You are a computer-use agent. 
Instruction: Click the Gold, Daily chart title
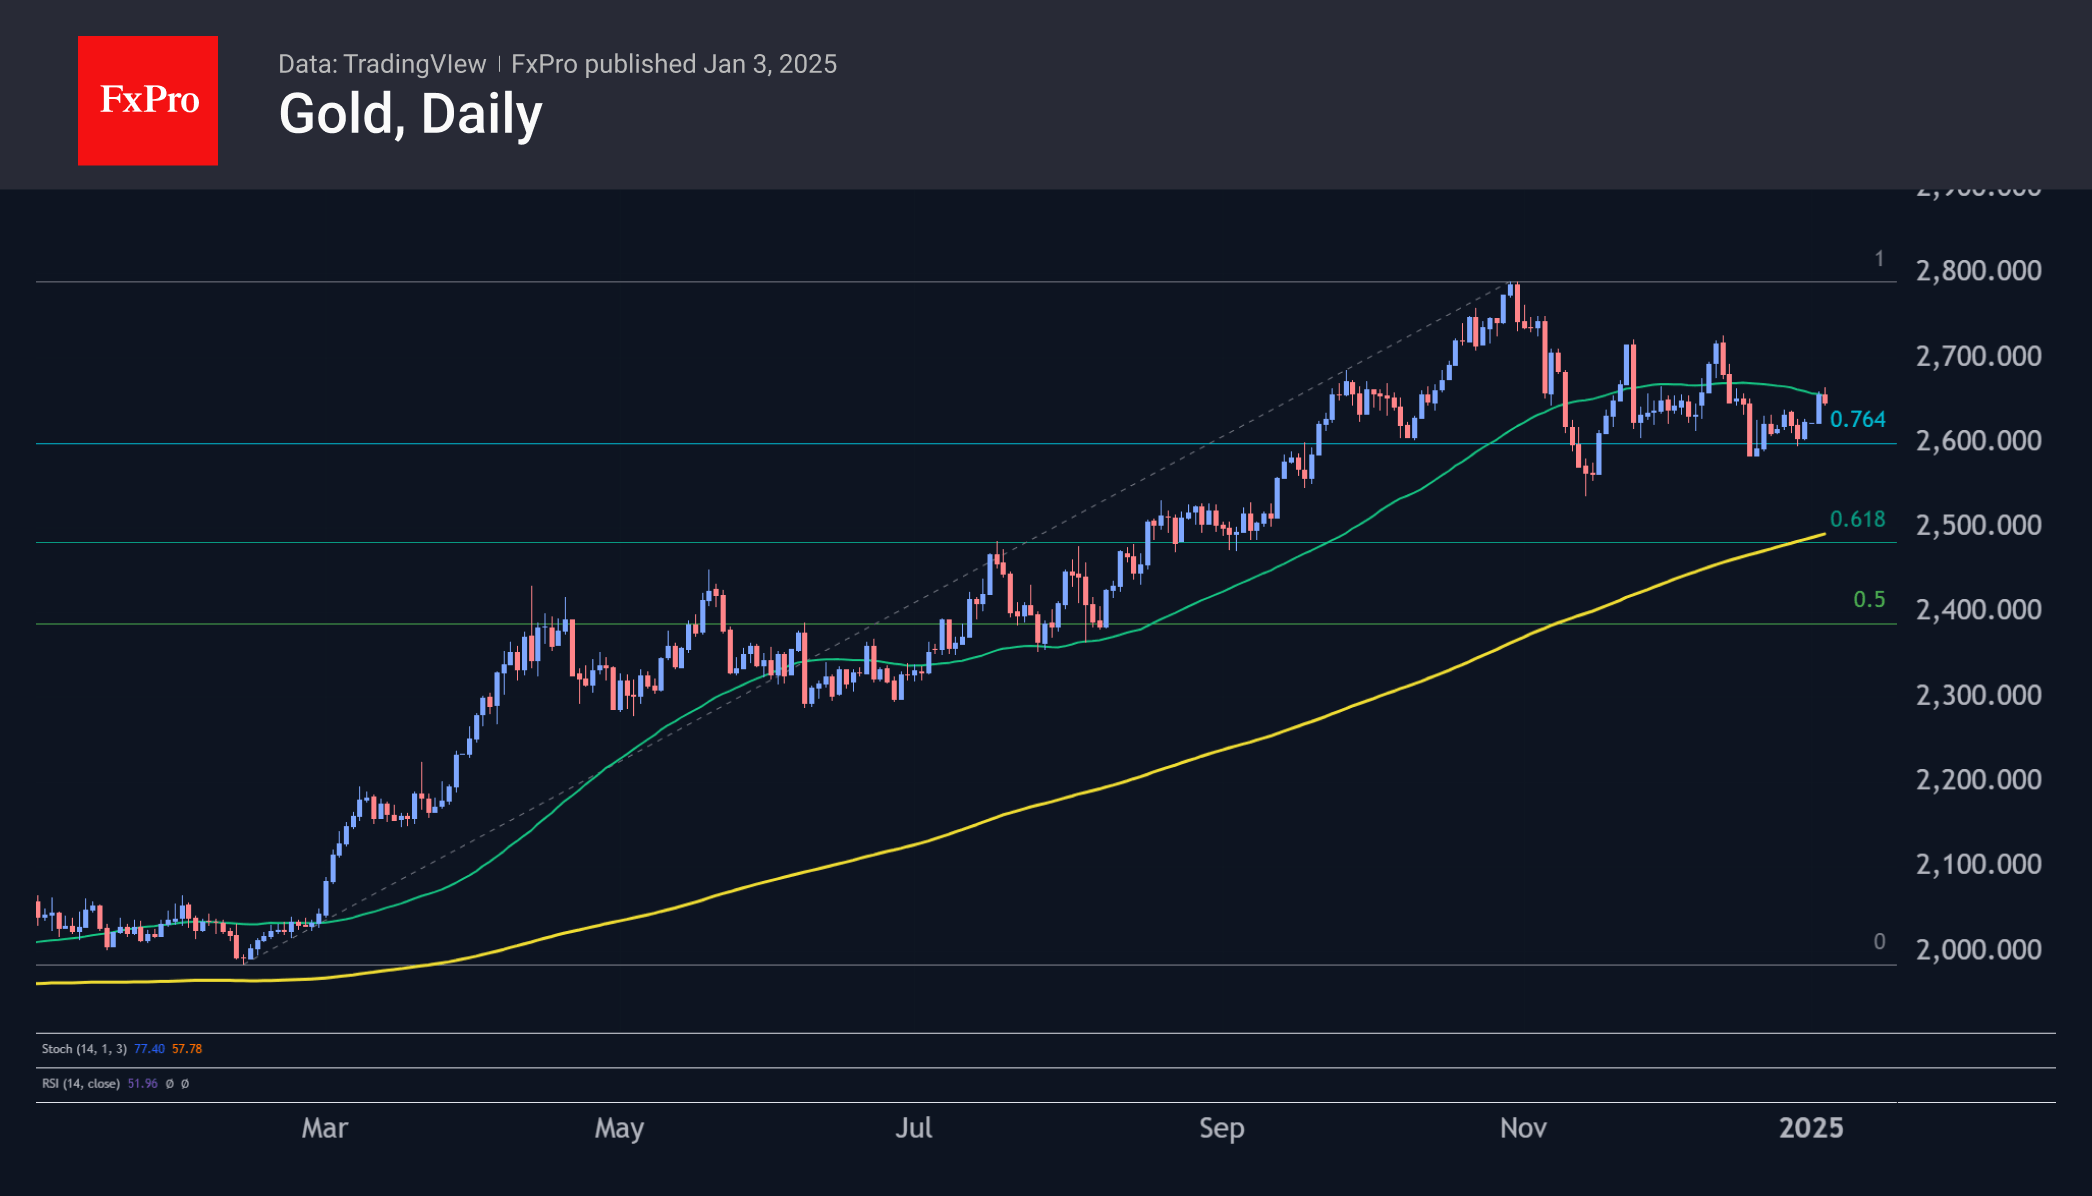coord(410,114)
